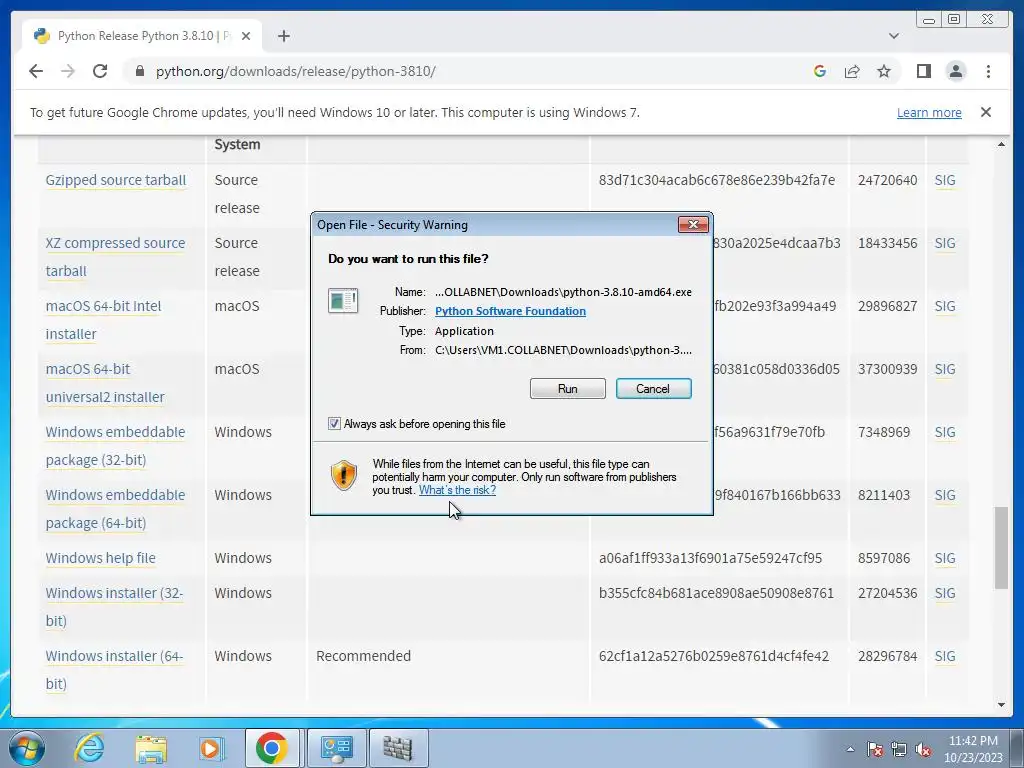Click scrollbar up arrow of the page
The image size is (1024, 768).
click(1001, 144)
